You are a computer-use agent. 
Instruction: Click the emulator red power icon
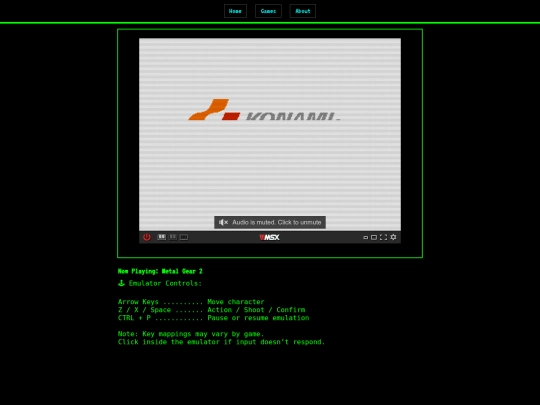tap(147, 237)
